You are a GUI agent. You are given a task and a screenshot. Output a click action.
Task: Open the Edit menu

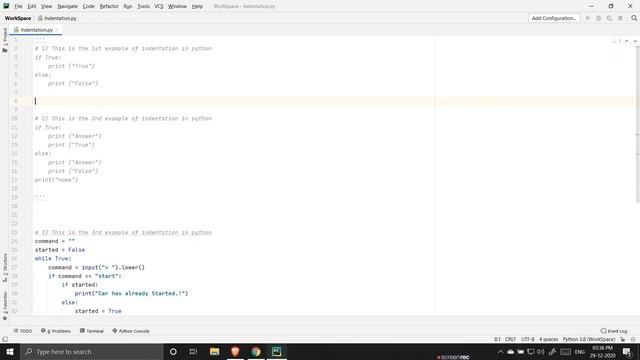pyautogui.click(x=32, y=6)
